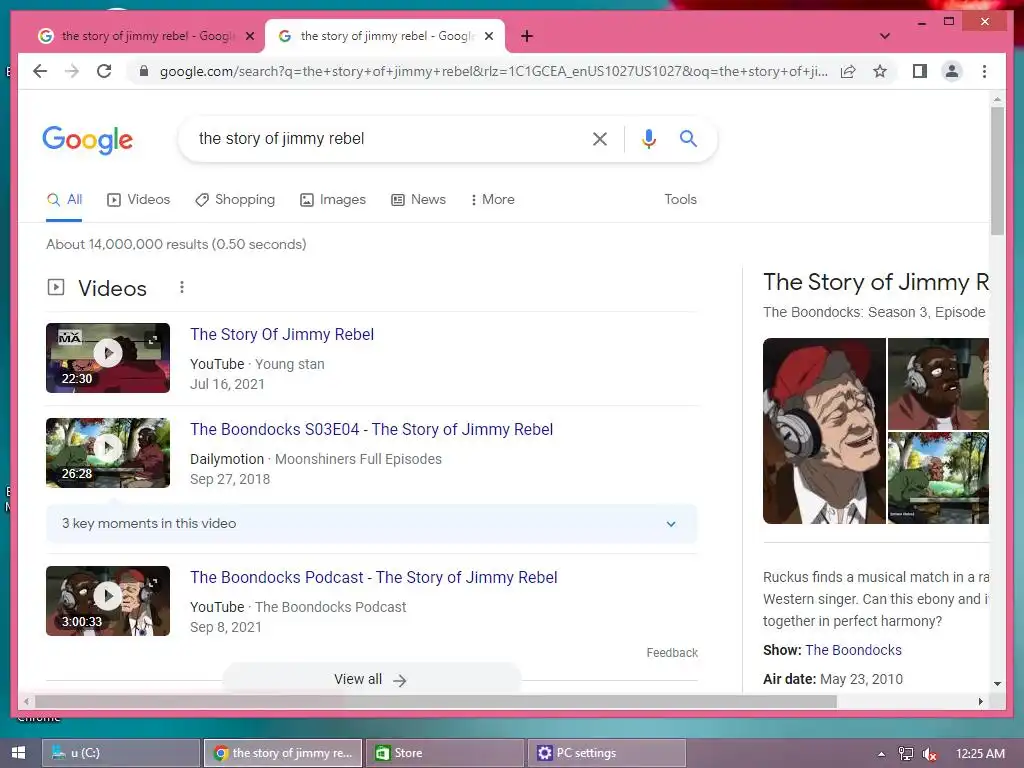The width and height of the screenshot is (1024, 768).
Task: Play the 26:28 video thumbnail
Action: (x=108, y=453)
